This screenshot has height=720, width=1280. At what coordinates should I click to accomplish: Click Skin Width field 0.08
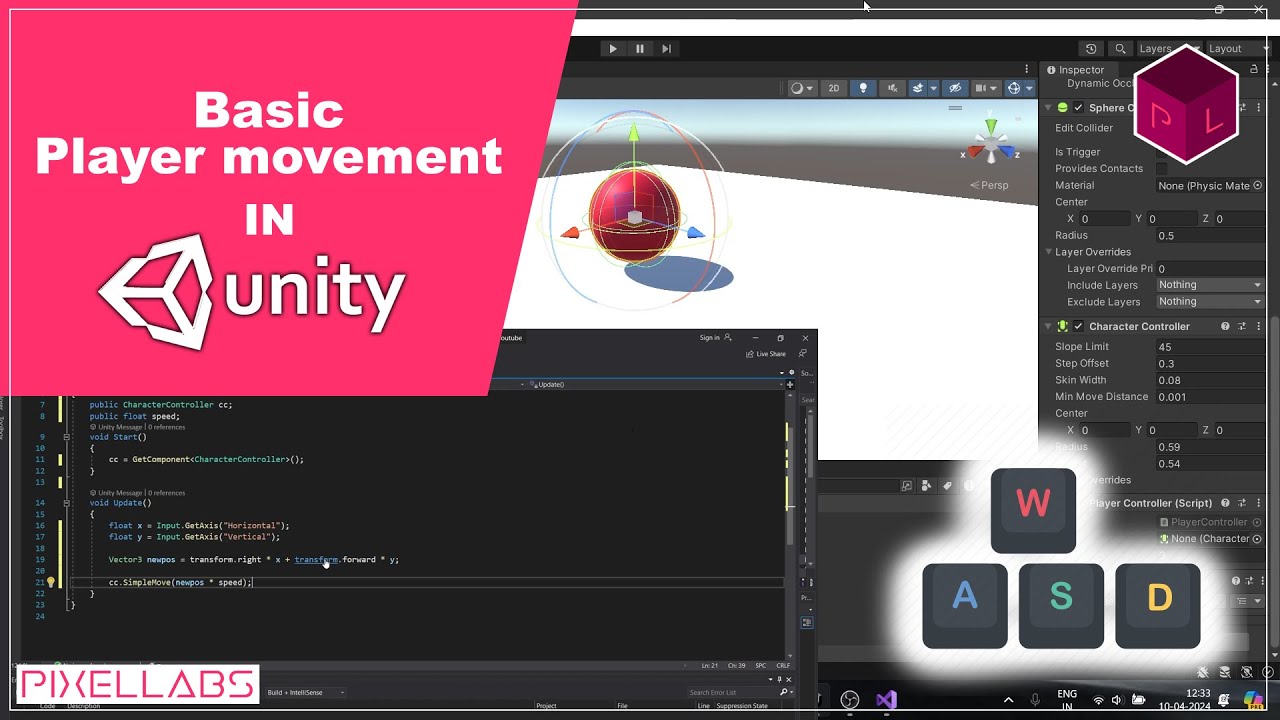(1209, 380)
